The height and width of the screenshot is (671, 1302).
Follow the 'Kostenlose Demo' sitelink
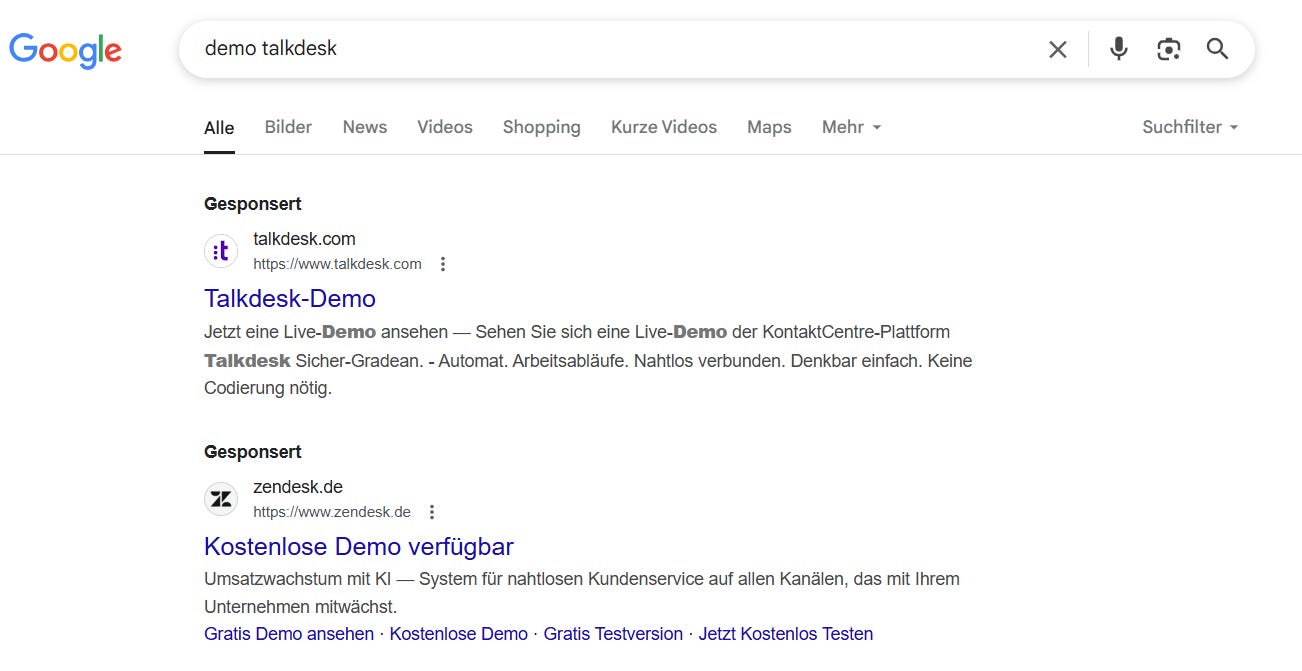(459, 634)
